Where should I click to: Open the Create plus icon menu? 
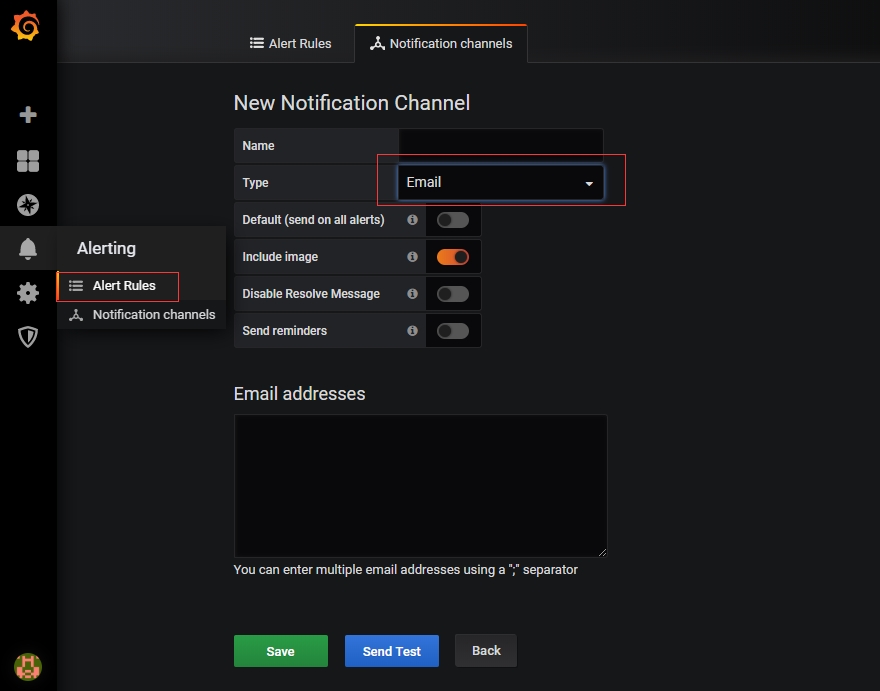pyautogui.click(x=28, y=115)
